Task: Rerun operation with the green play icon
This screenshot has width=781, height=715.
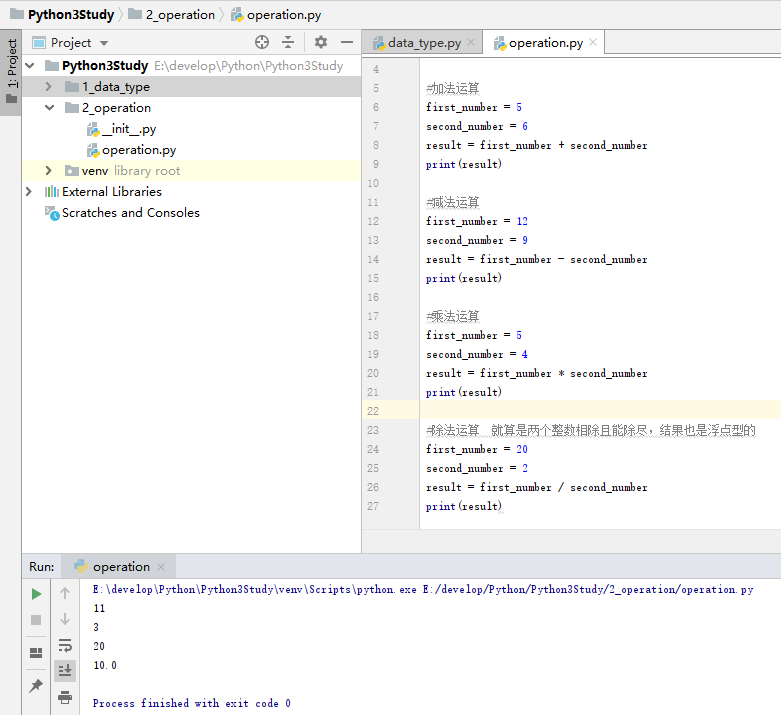Action: [36, 593]
